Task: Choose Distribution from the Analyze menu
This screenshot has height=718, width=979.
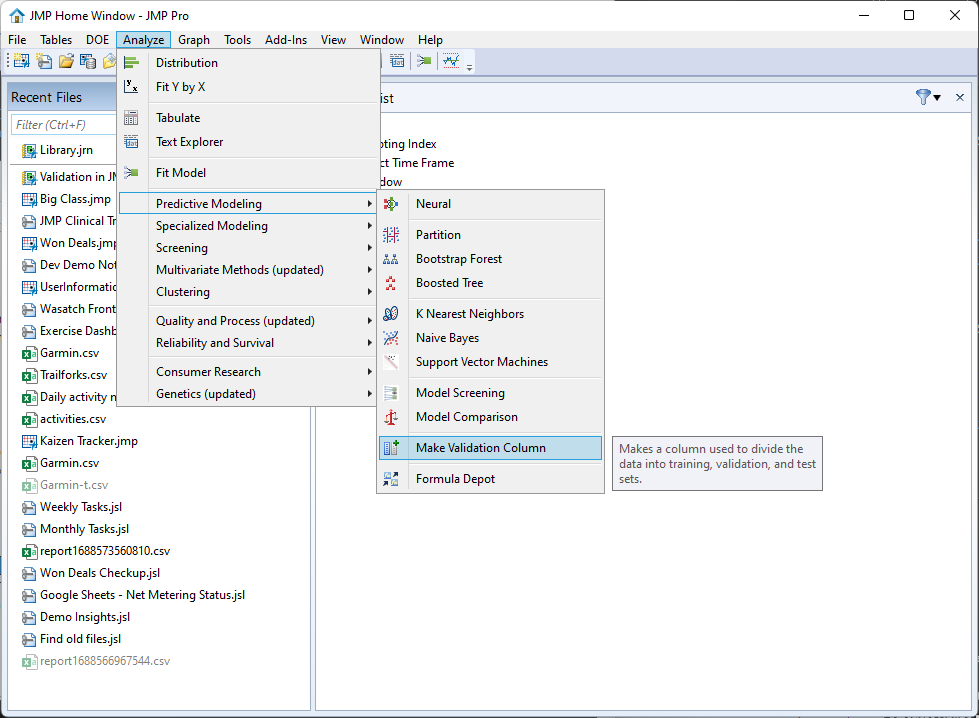Action: pos(249,63)
